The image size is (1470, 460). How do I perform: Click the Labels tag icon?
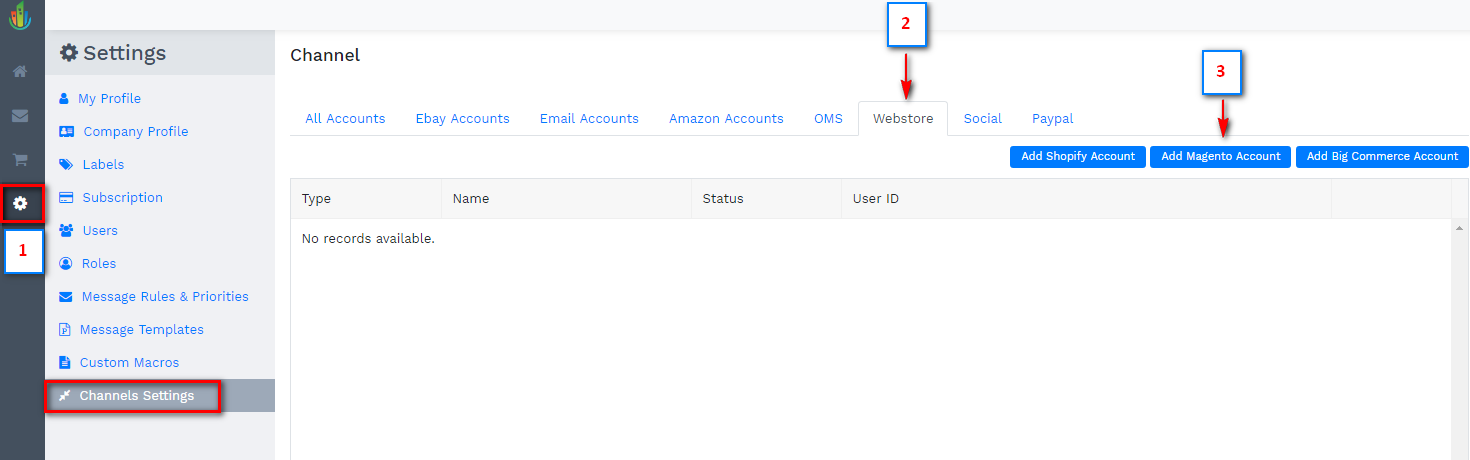click(x=66, y=165)
